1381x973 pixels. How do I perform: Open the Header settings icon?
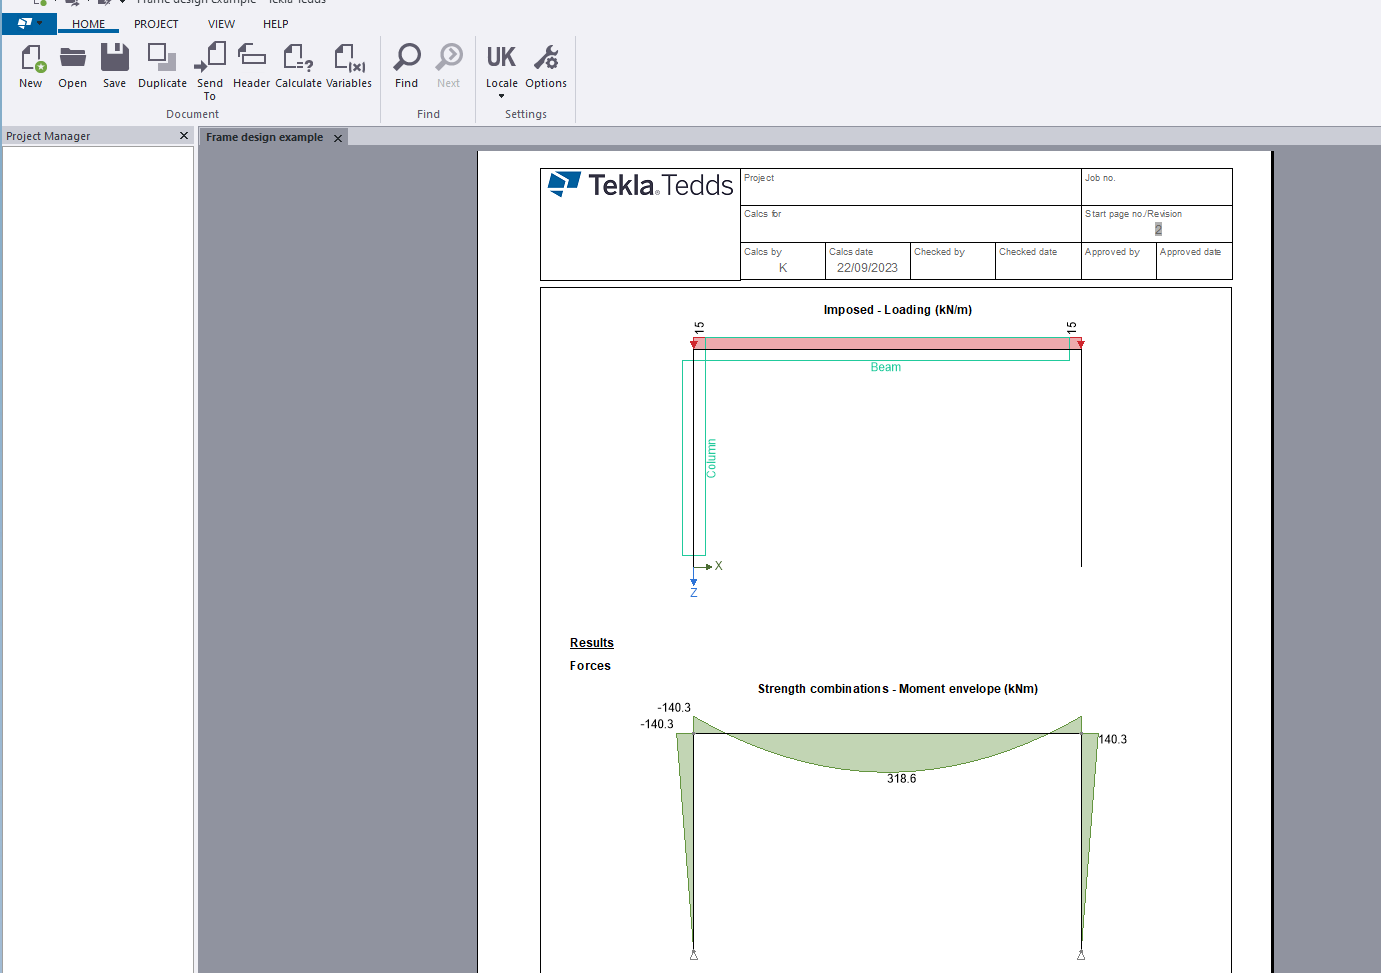tap(251, 66)
